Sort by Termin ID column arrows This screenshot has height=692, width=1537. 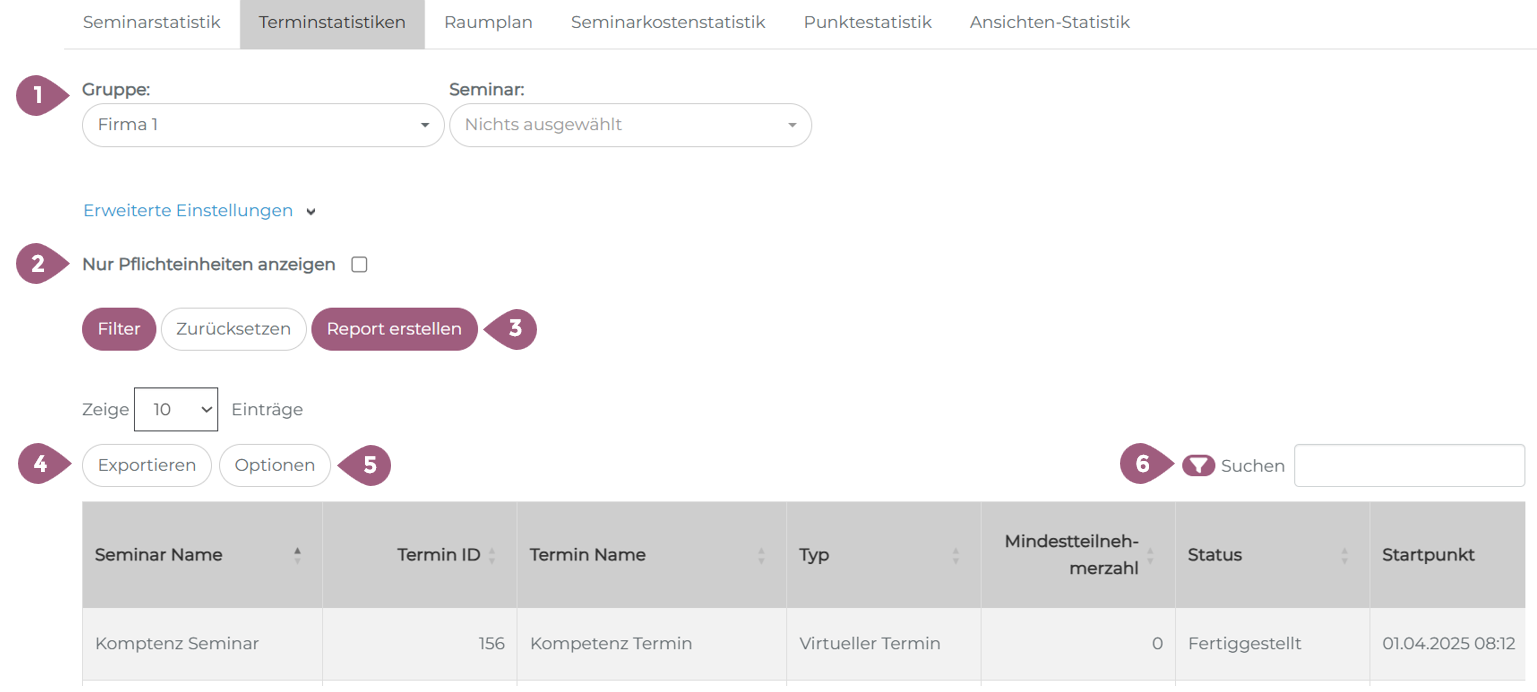pos(491,555)
